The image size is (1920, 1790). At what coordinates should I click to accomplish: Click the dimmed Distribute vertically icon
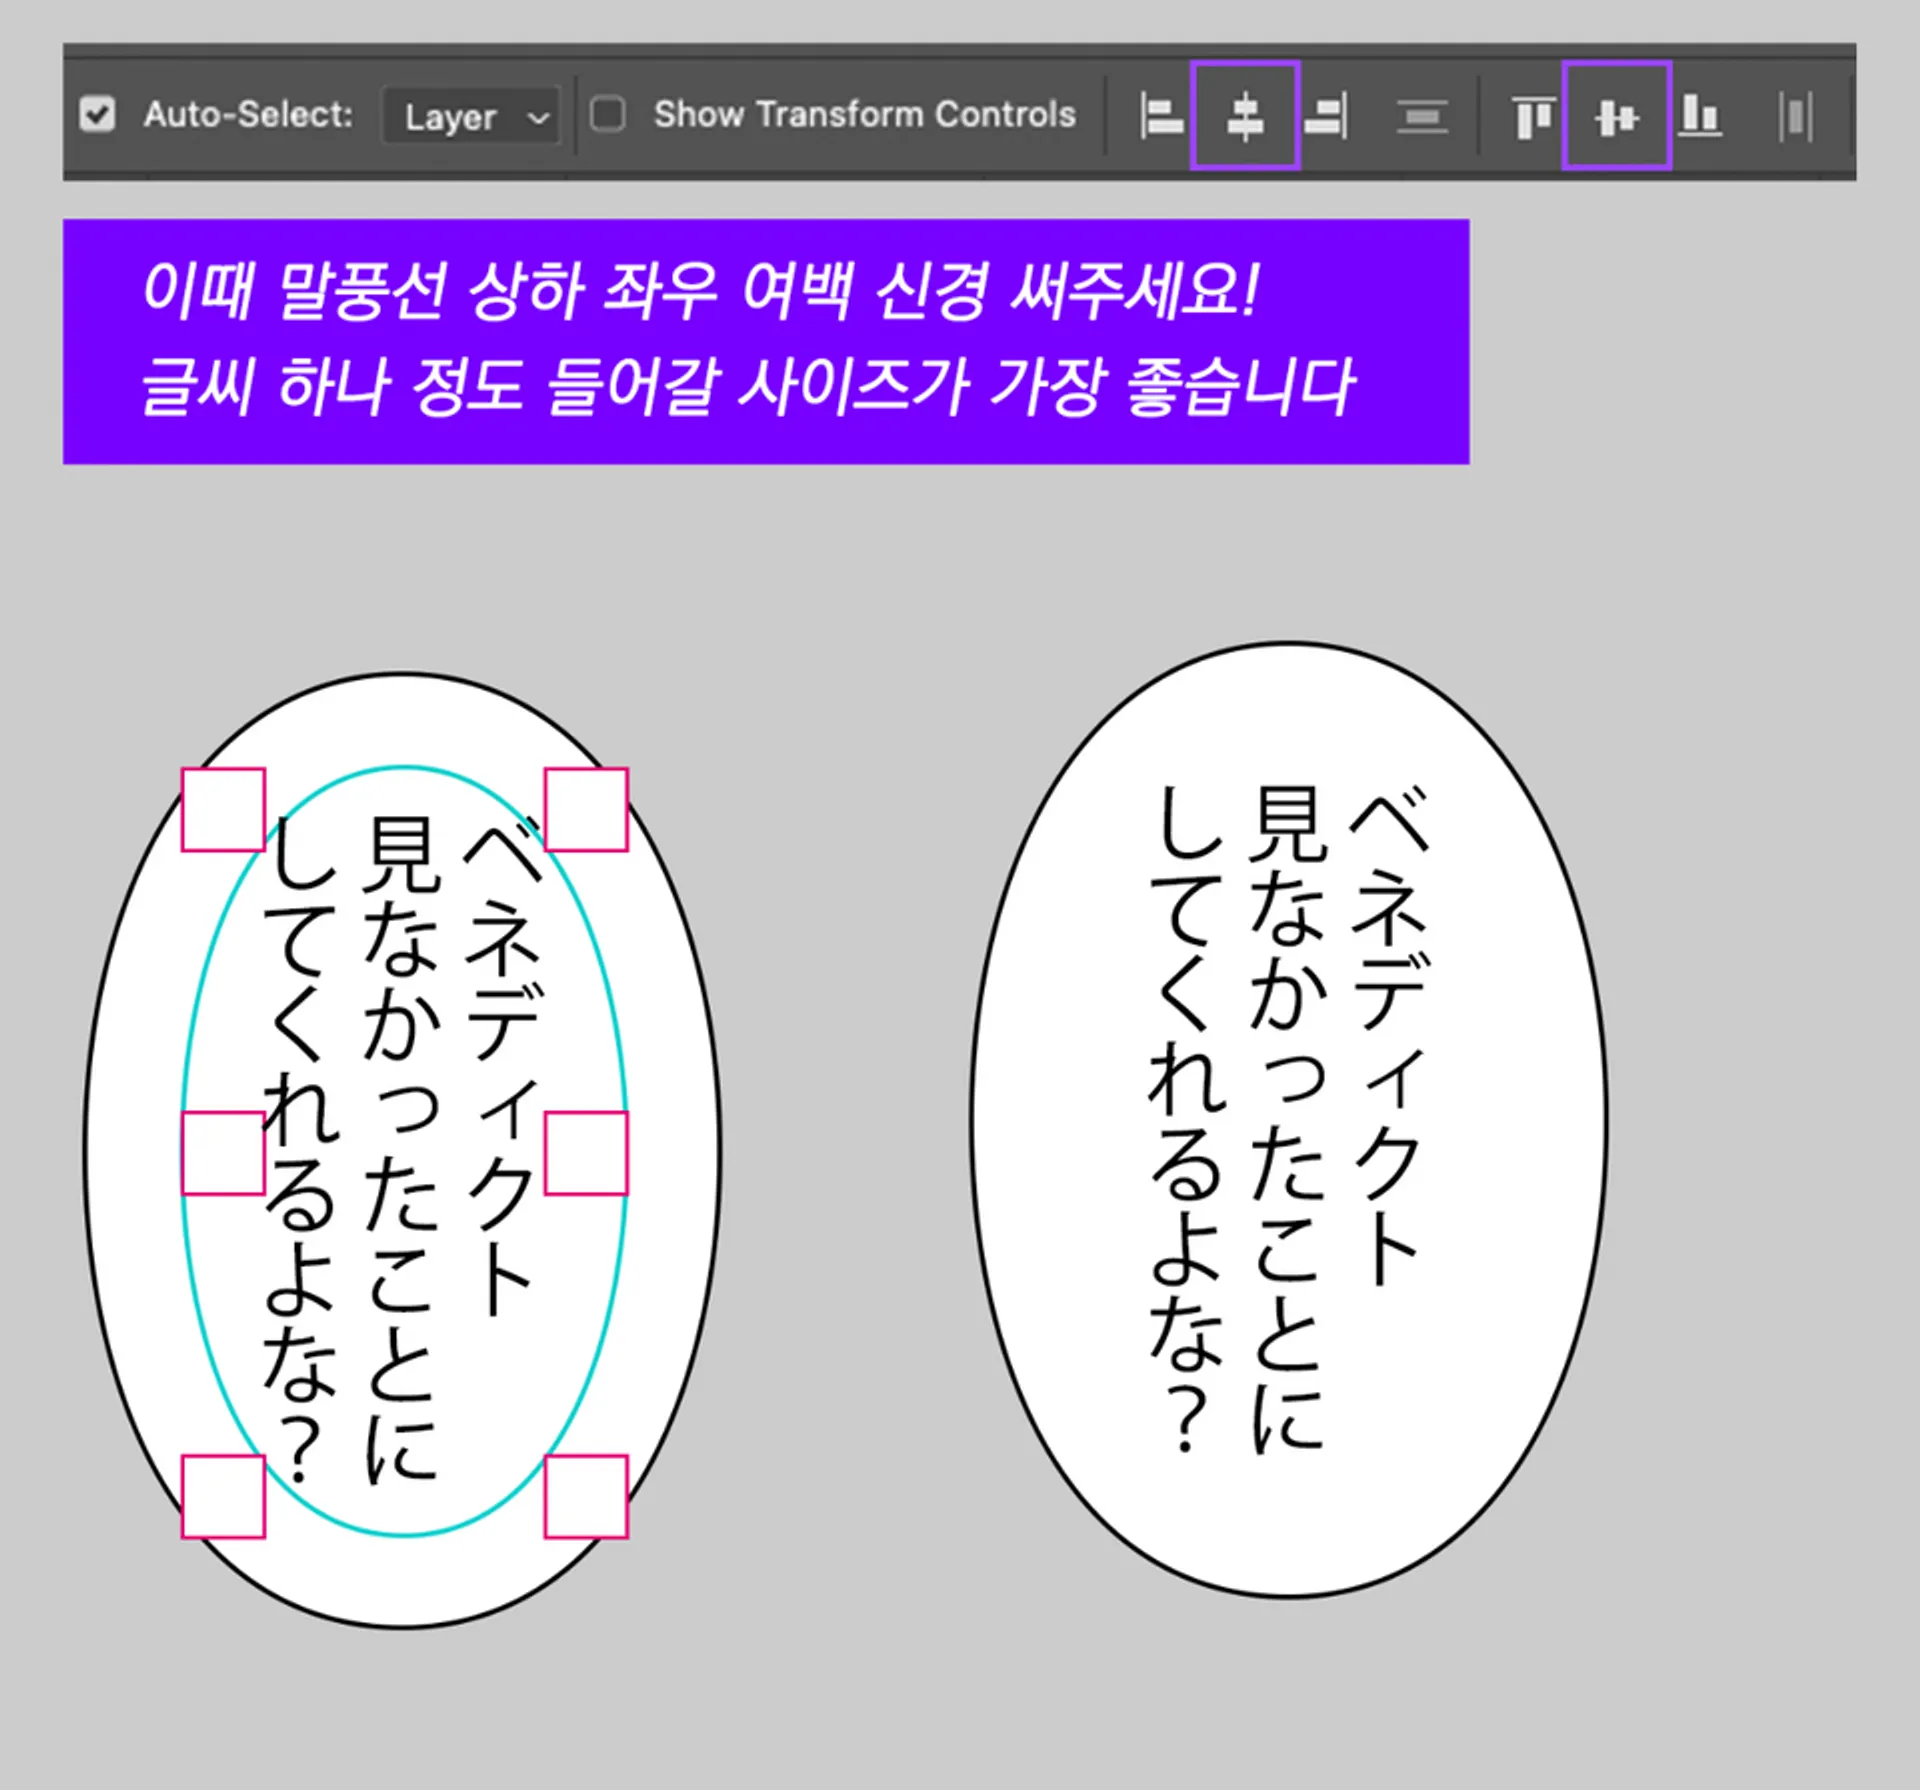tap(1421, 116)
